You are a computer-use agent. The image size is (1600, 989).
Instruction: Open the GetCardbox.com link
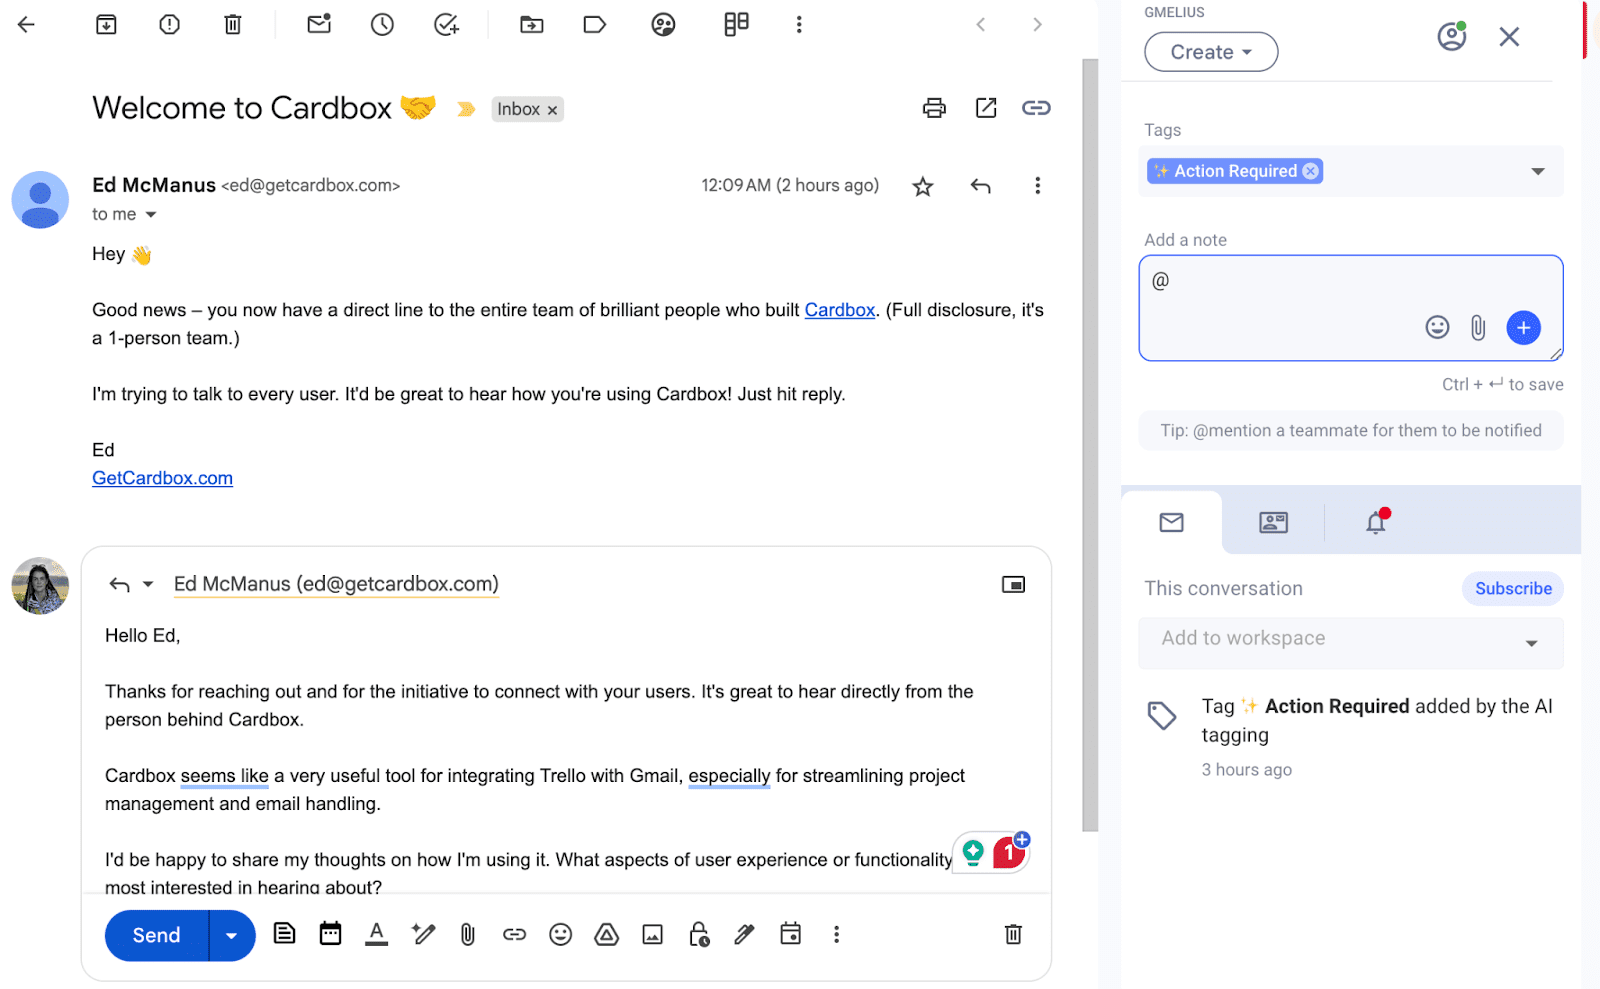click(x=162, y=478)
